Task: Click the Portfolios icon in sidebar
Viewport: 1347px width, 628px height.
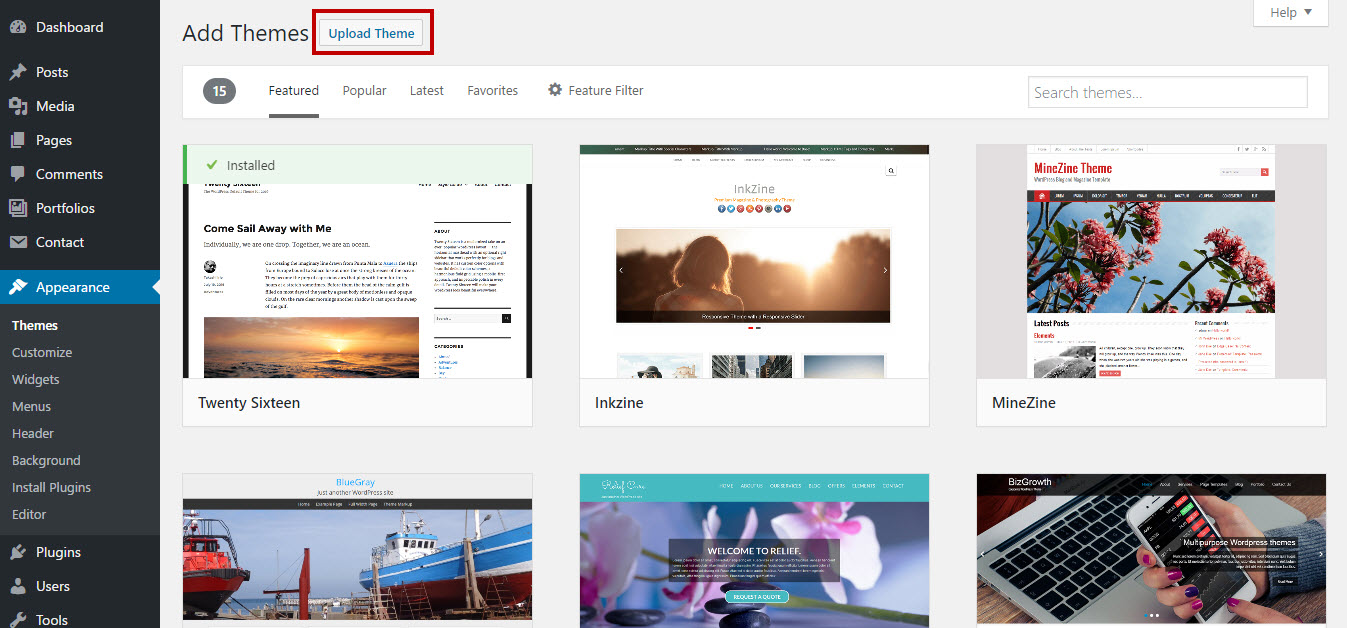Action: point(18,208)
